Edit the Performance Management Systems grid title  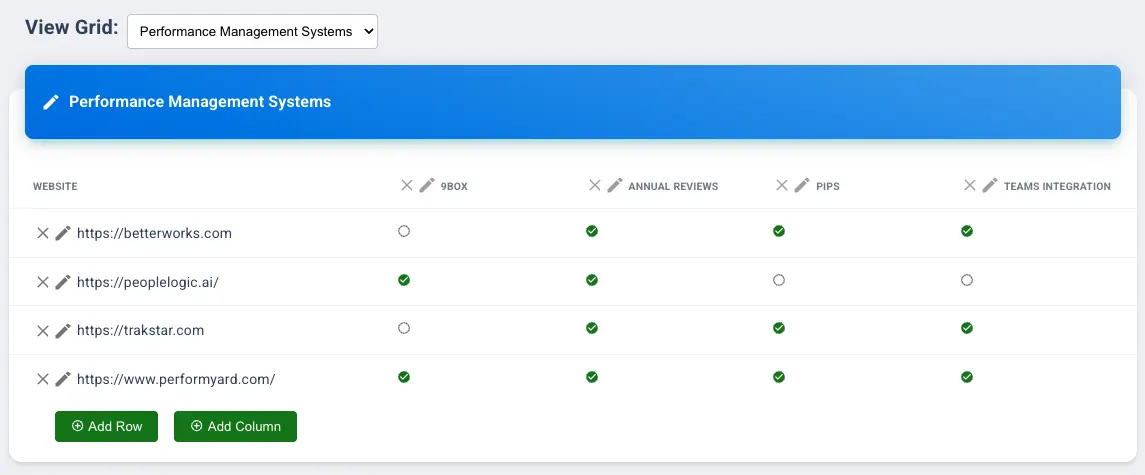[50, 102]
